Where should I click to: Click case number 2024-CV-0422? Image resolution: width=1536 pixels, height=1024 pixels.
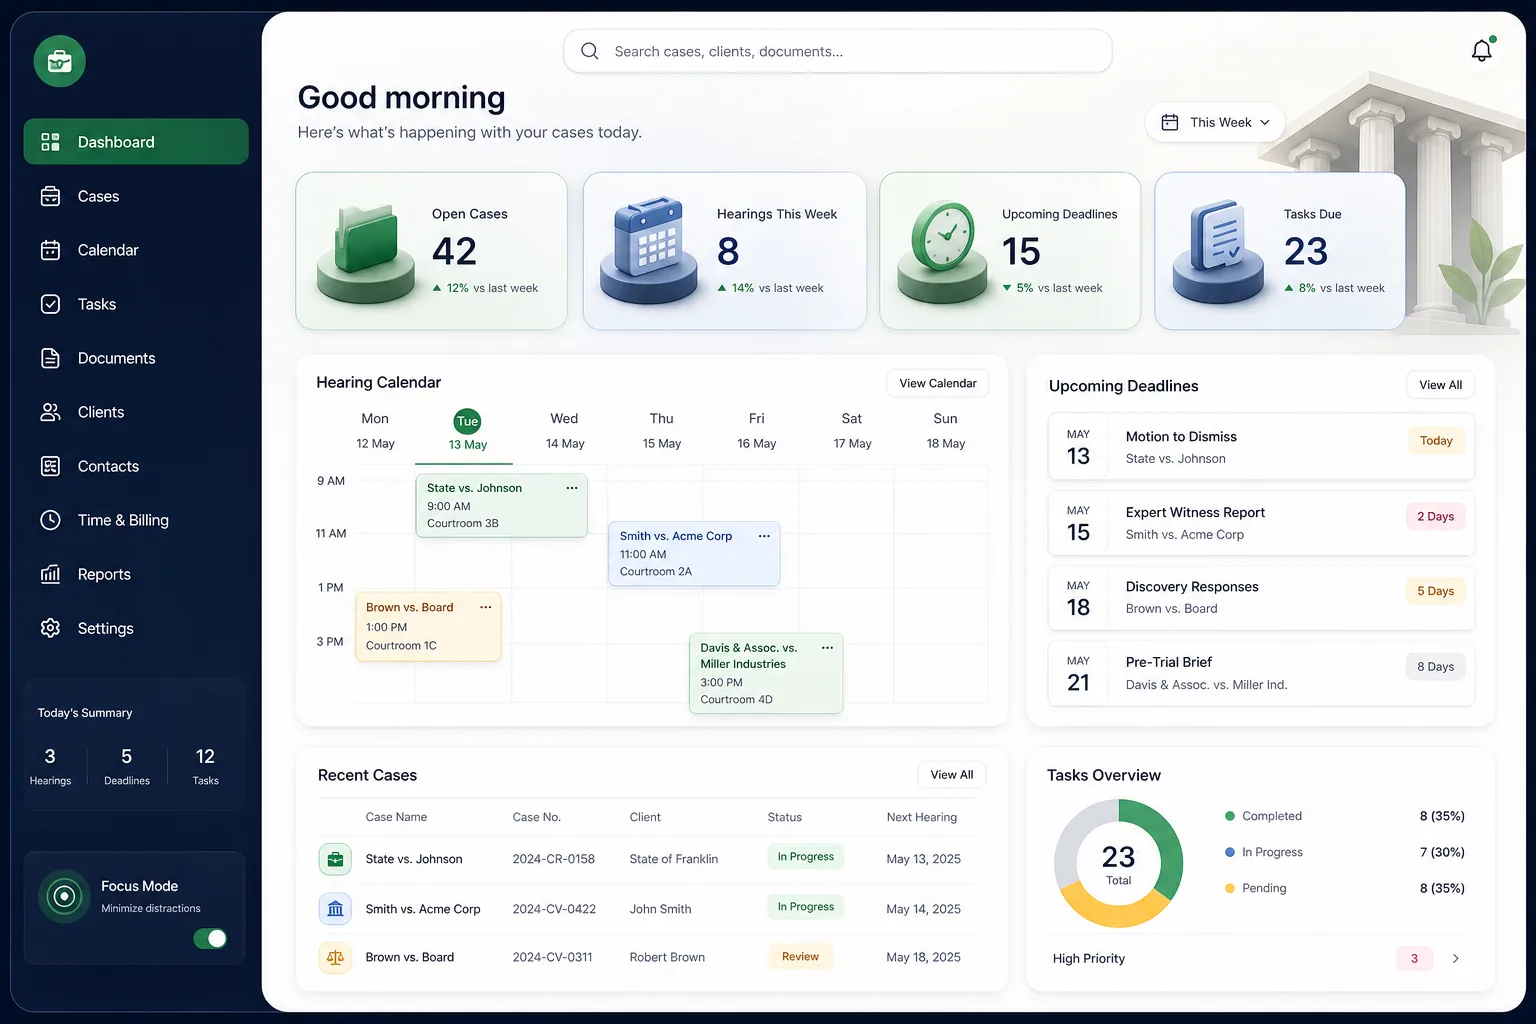554,909
